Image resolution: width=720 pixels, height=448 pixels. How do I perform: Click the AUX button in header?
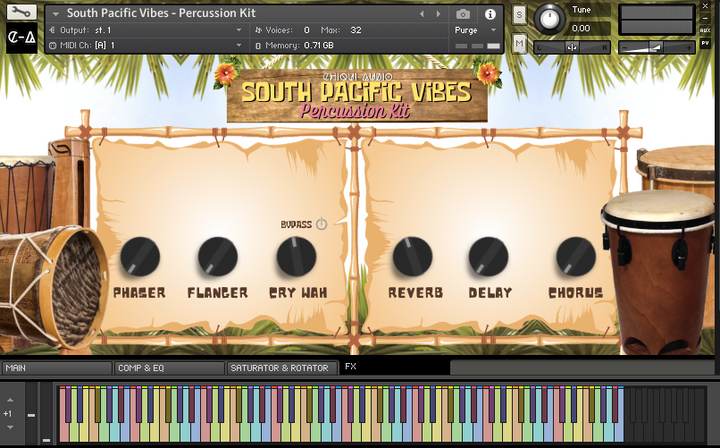tap(705, 30)
